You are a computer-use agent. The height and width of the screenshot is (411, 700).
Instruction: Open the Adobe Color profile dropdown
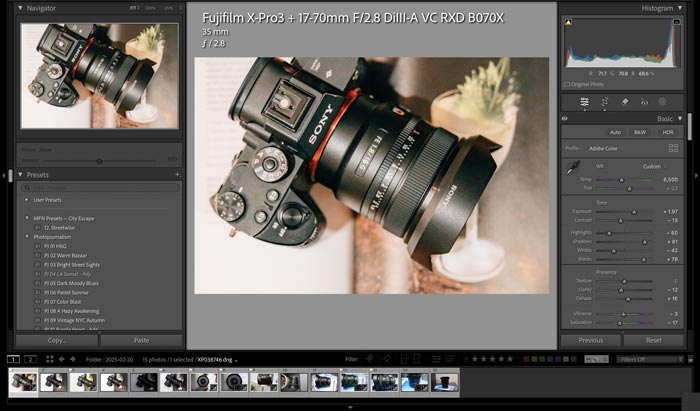pos(606,149)
